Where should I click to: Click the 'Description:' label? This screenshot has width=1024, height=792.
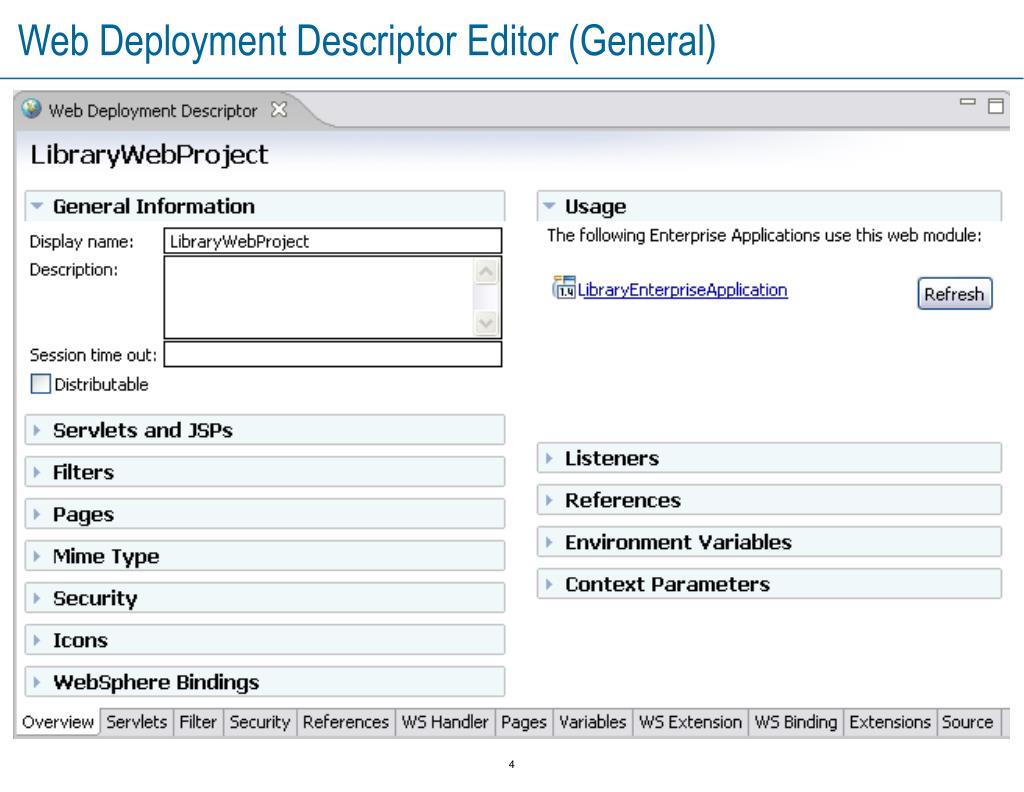pyautogui.click(x=74, y=270)
